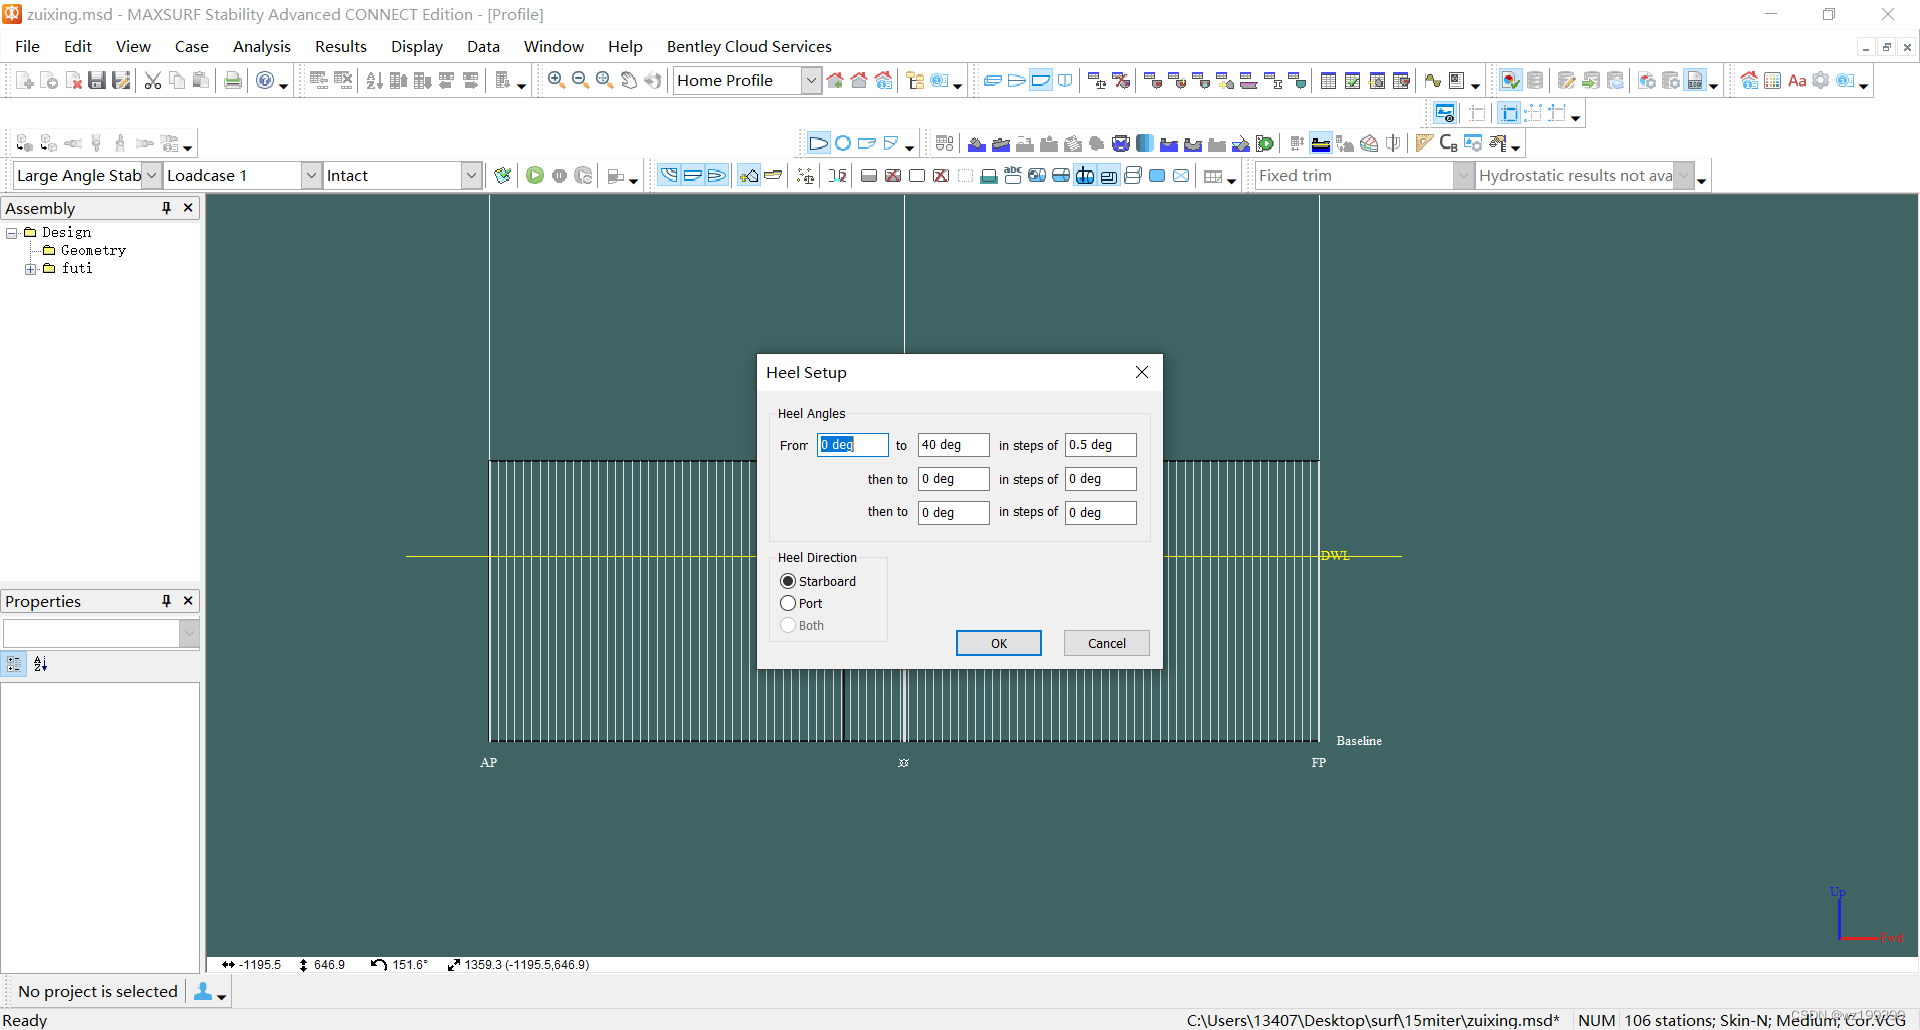Close the Heel Setup dialog with X

(x=1142, y=372)
